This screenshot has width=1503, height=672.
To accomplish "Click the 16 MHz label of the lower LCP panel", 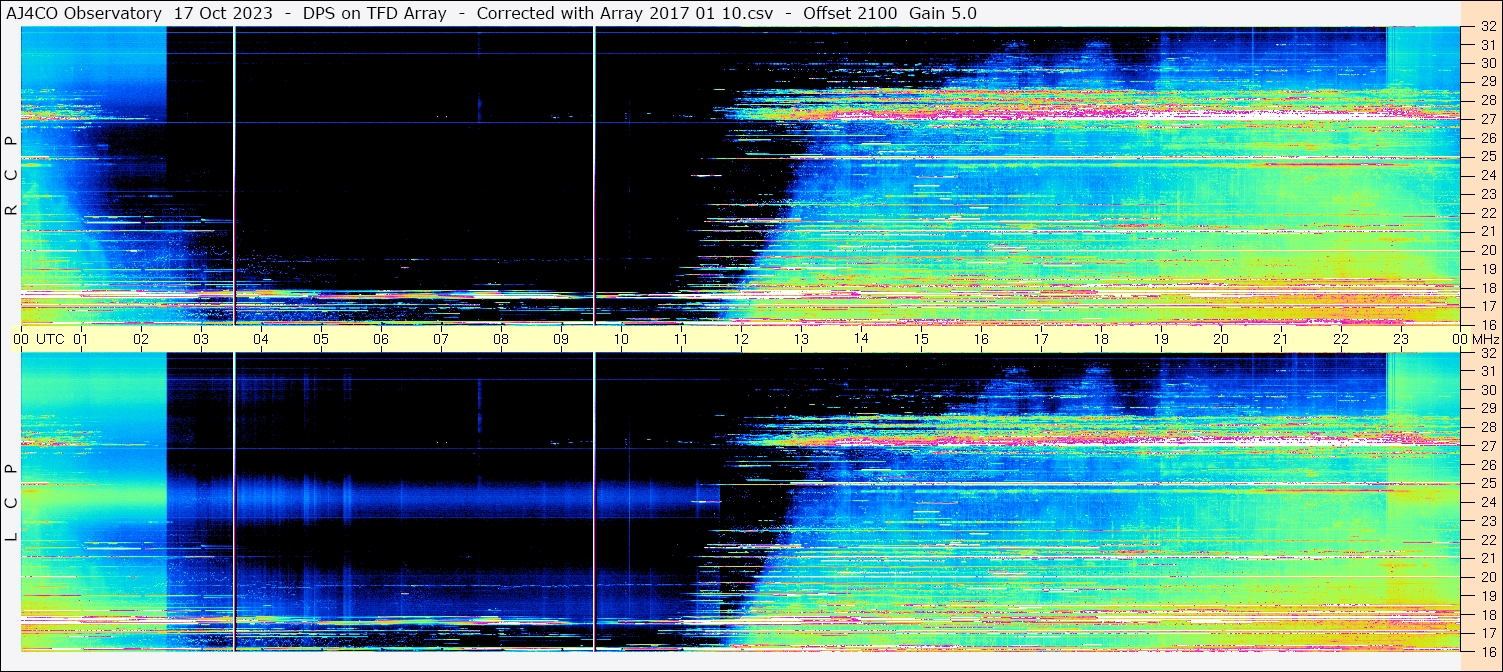I will click(x=1486, y=651).
